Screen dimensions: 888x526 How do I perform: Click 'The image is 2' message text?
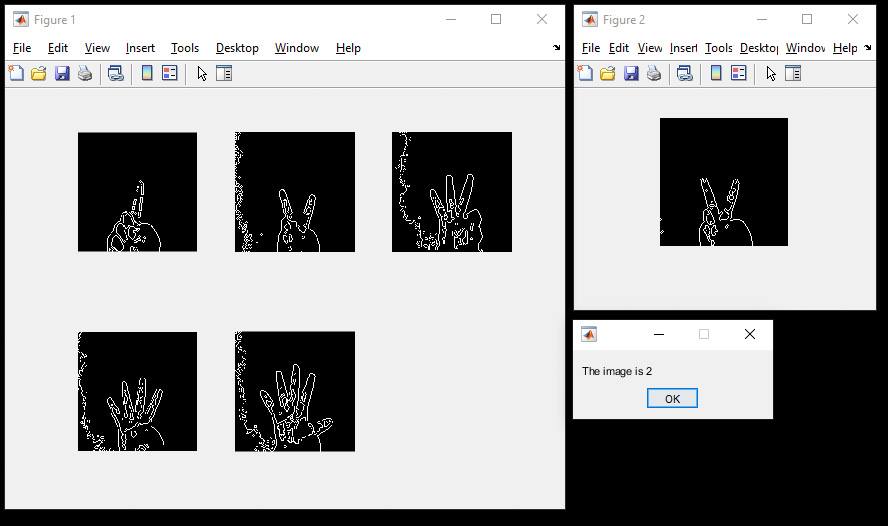(x=617, y=371)
